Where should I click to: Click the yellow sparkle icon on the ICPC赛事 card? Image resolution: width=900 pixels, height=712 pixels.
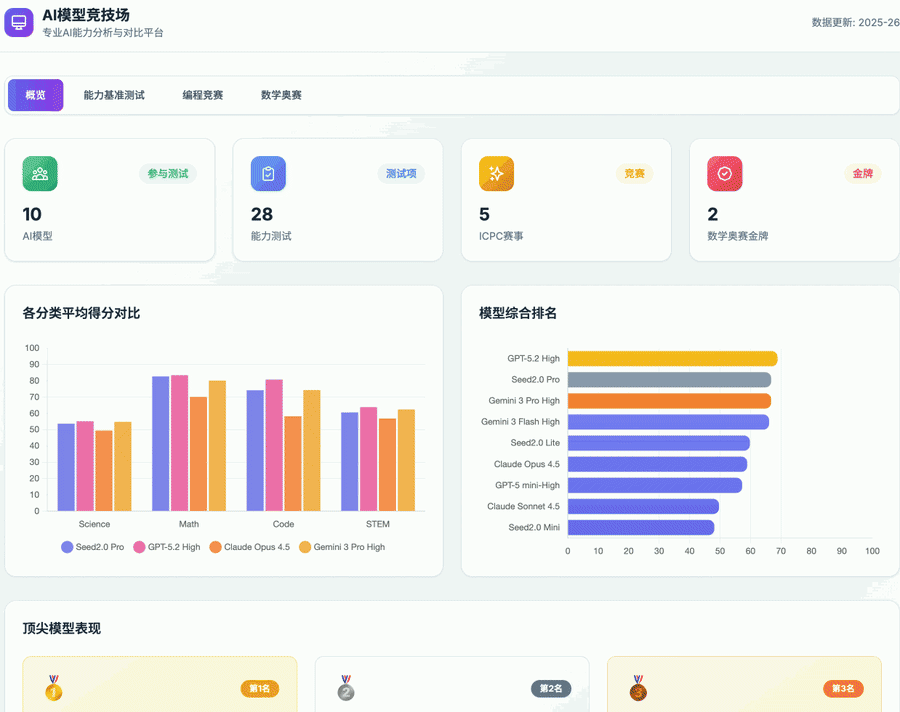pyautogui.click(x=496, y=173)
